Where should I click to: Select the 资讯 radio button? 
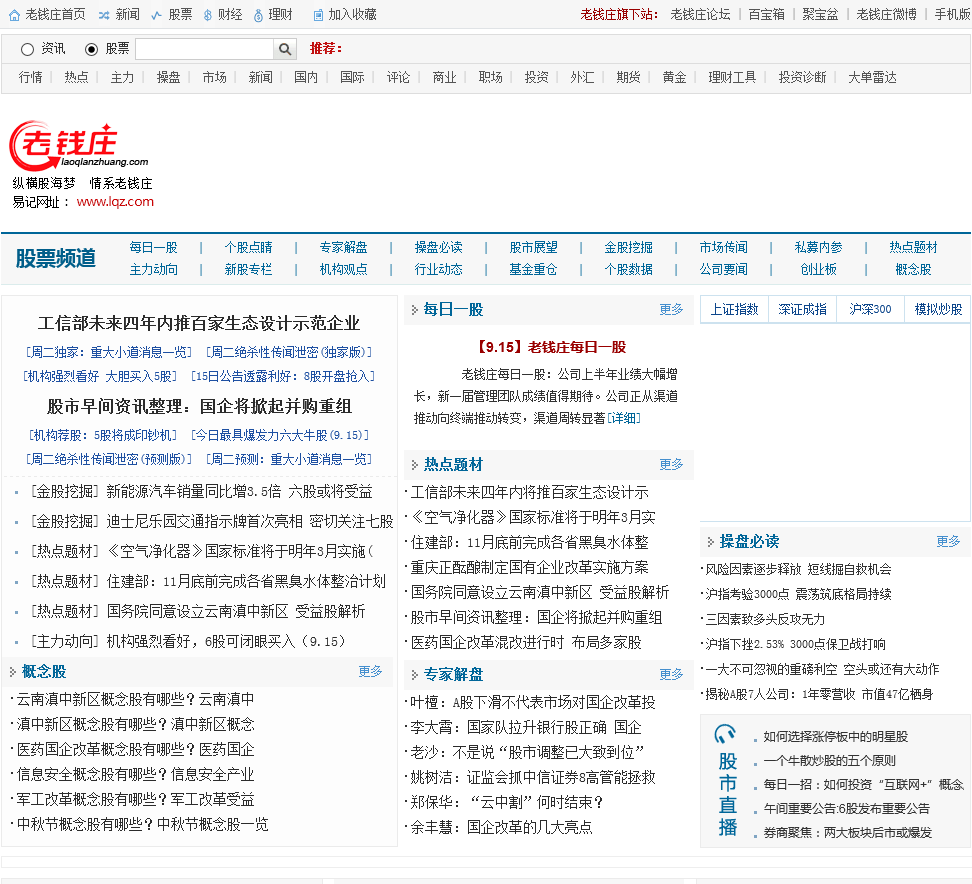pos(28,49)
